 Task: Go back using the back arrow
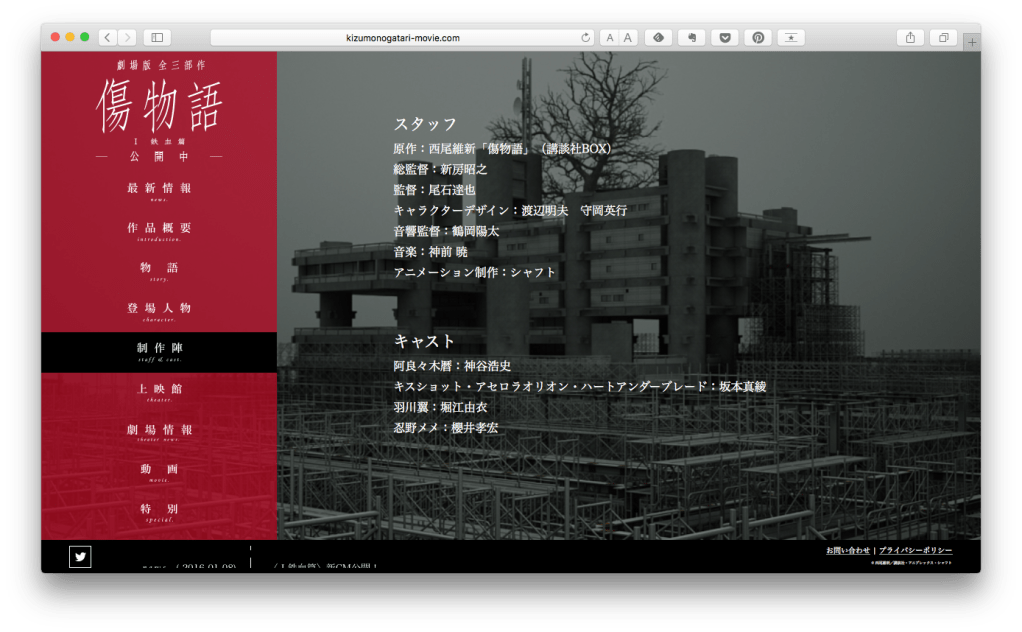(107, 37)
